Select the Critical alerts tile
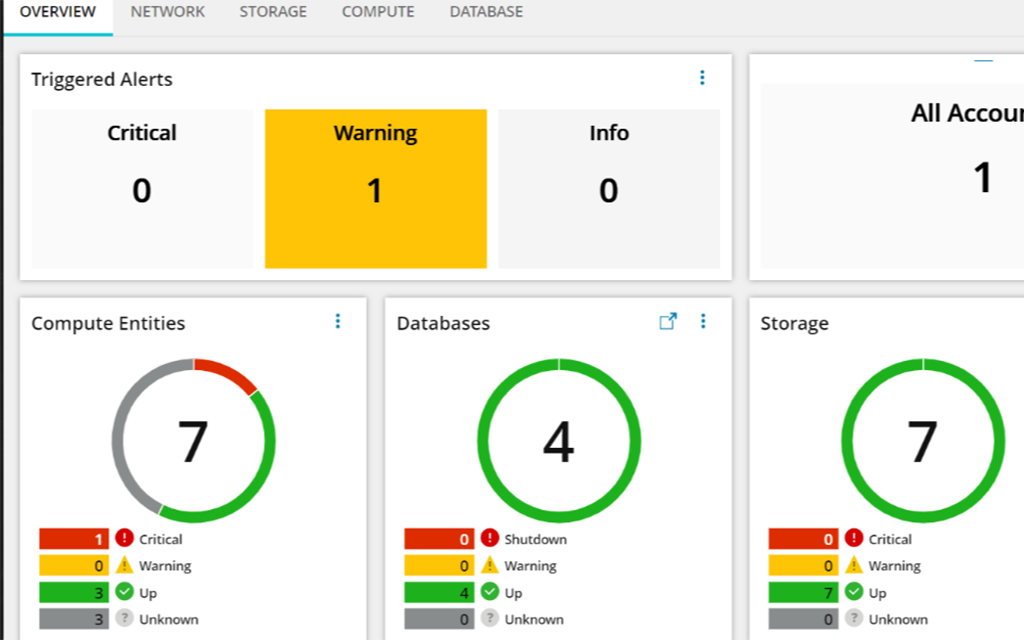 point(142,189)
